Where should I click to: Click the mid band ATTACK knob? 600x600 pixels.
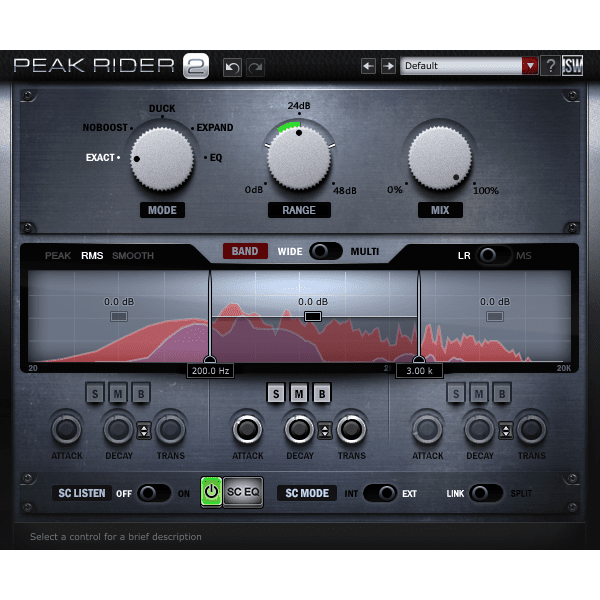coord(247,429)
